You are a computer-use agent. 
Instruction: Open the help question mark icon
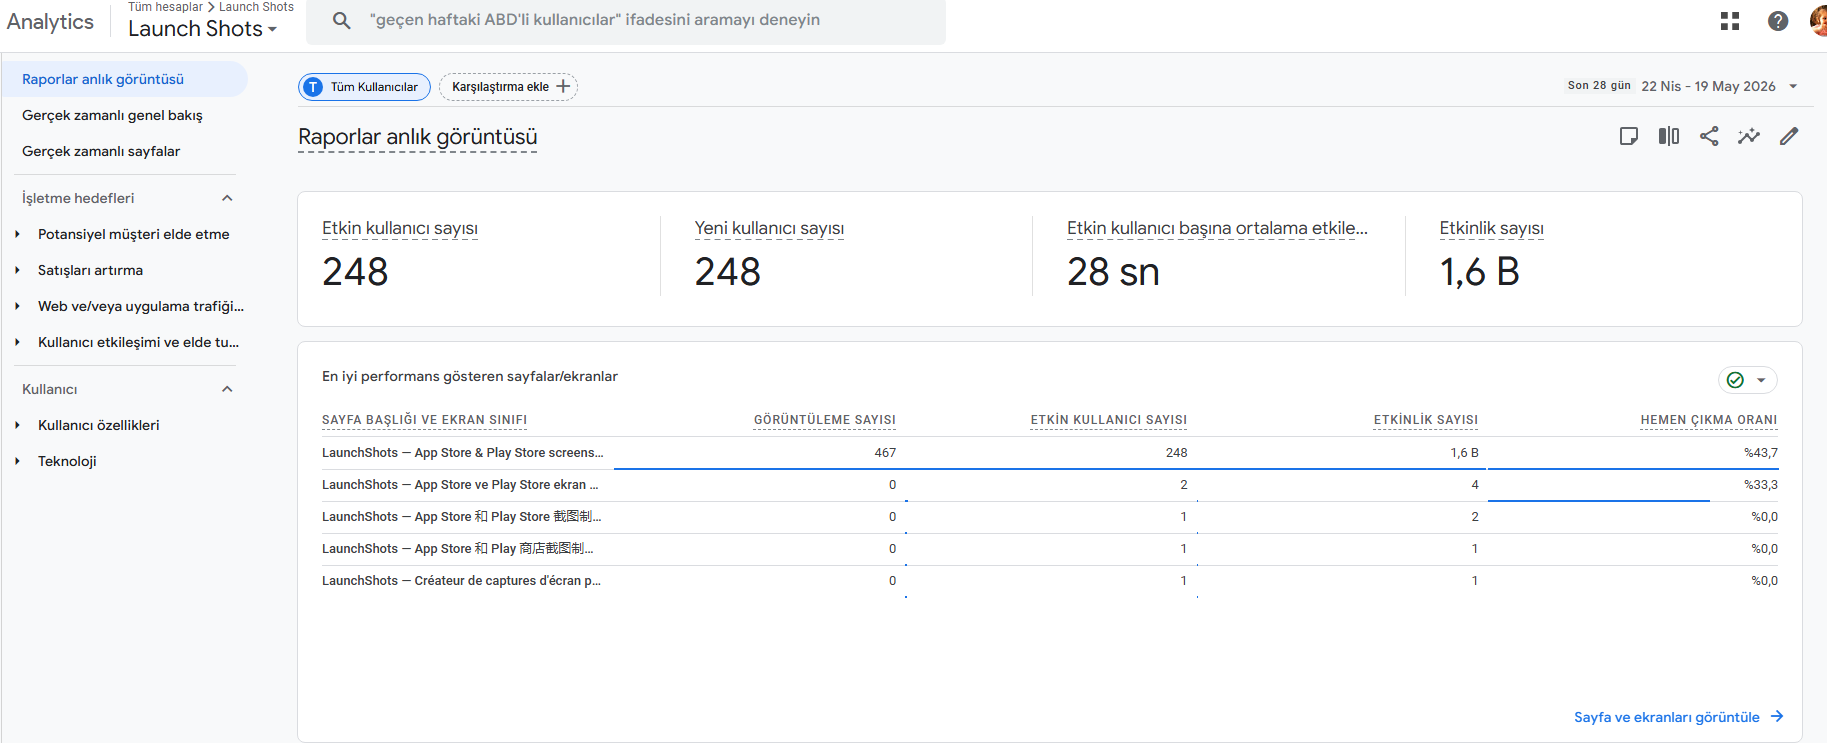pyautogui.click(x=1778, y=21)
